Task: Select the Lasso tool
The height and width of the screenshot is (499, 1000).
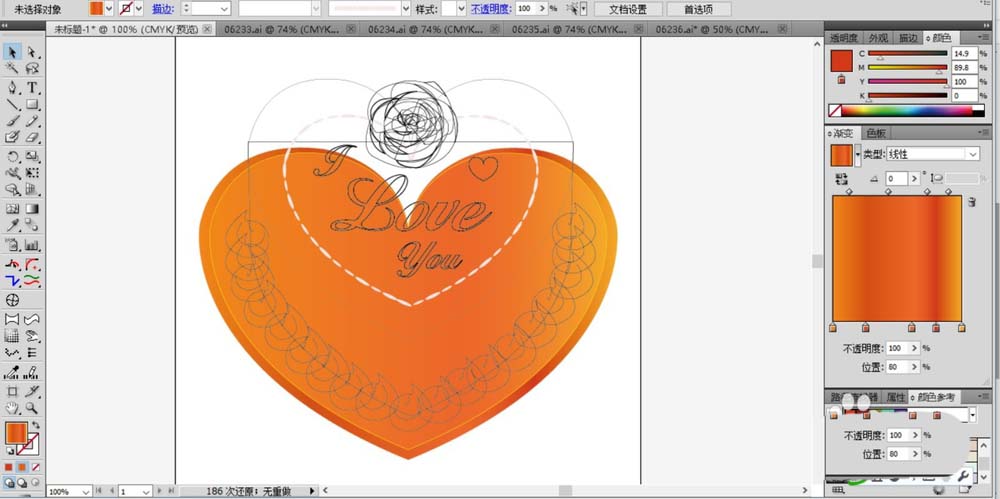Action: point(32,68)
